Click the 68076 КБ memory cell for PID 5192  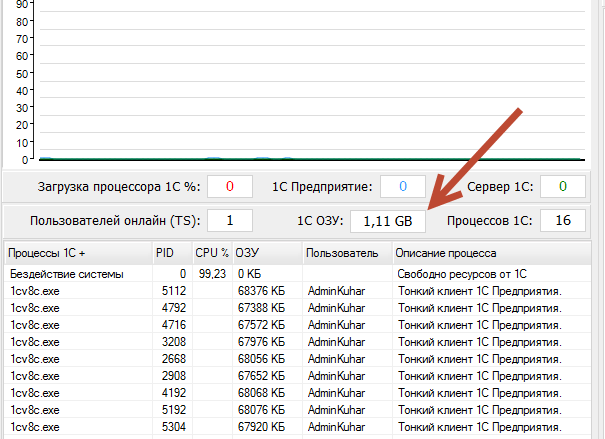point(262,409)
